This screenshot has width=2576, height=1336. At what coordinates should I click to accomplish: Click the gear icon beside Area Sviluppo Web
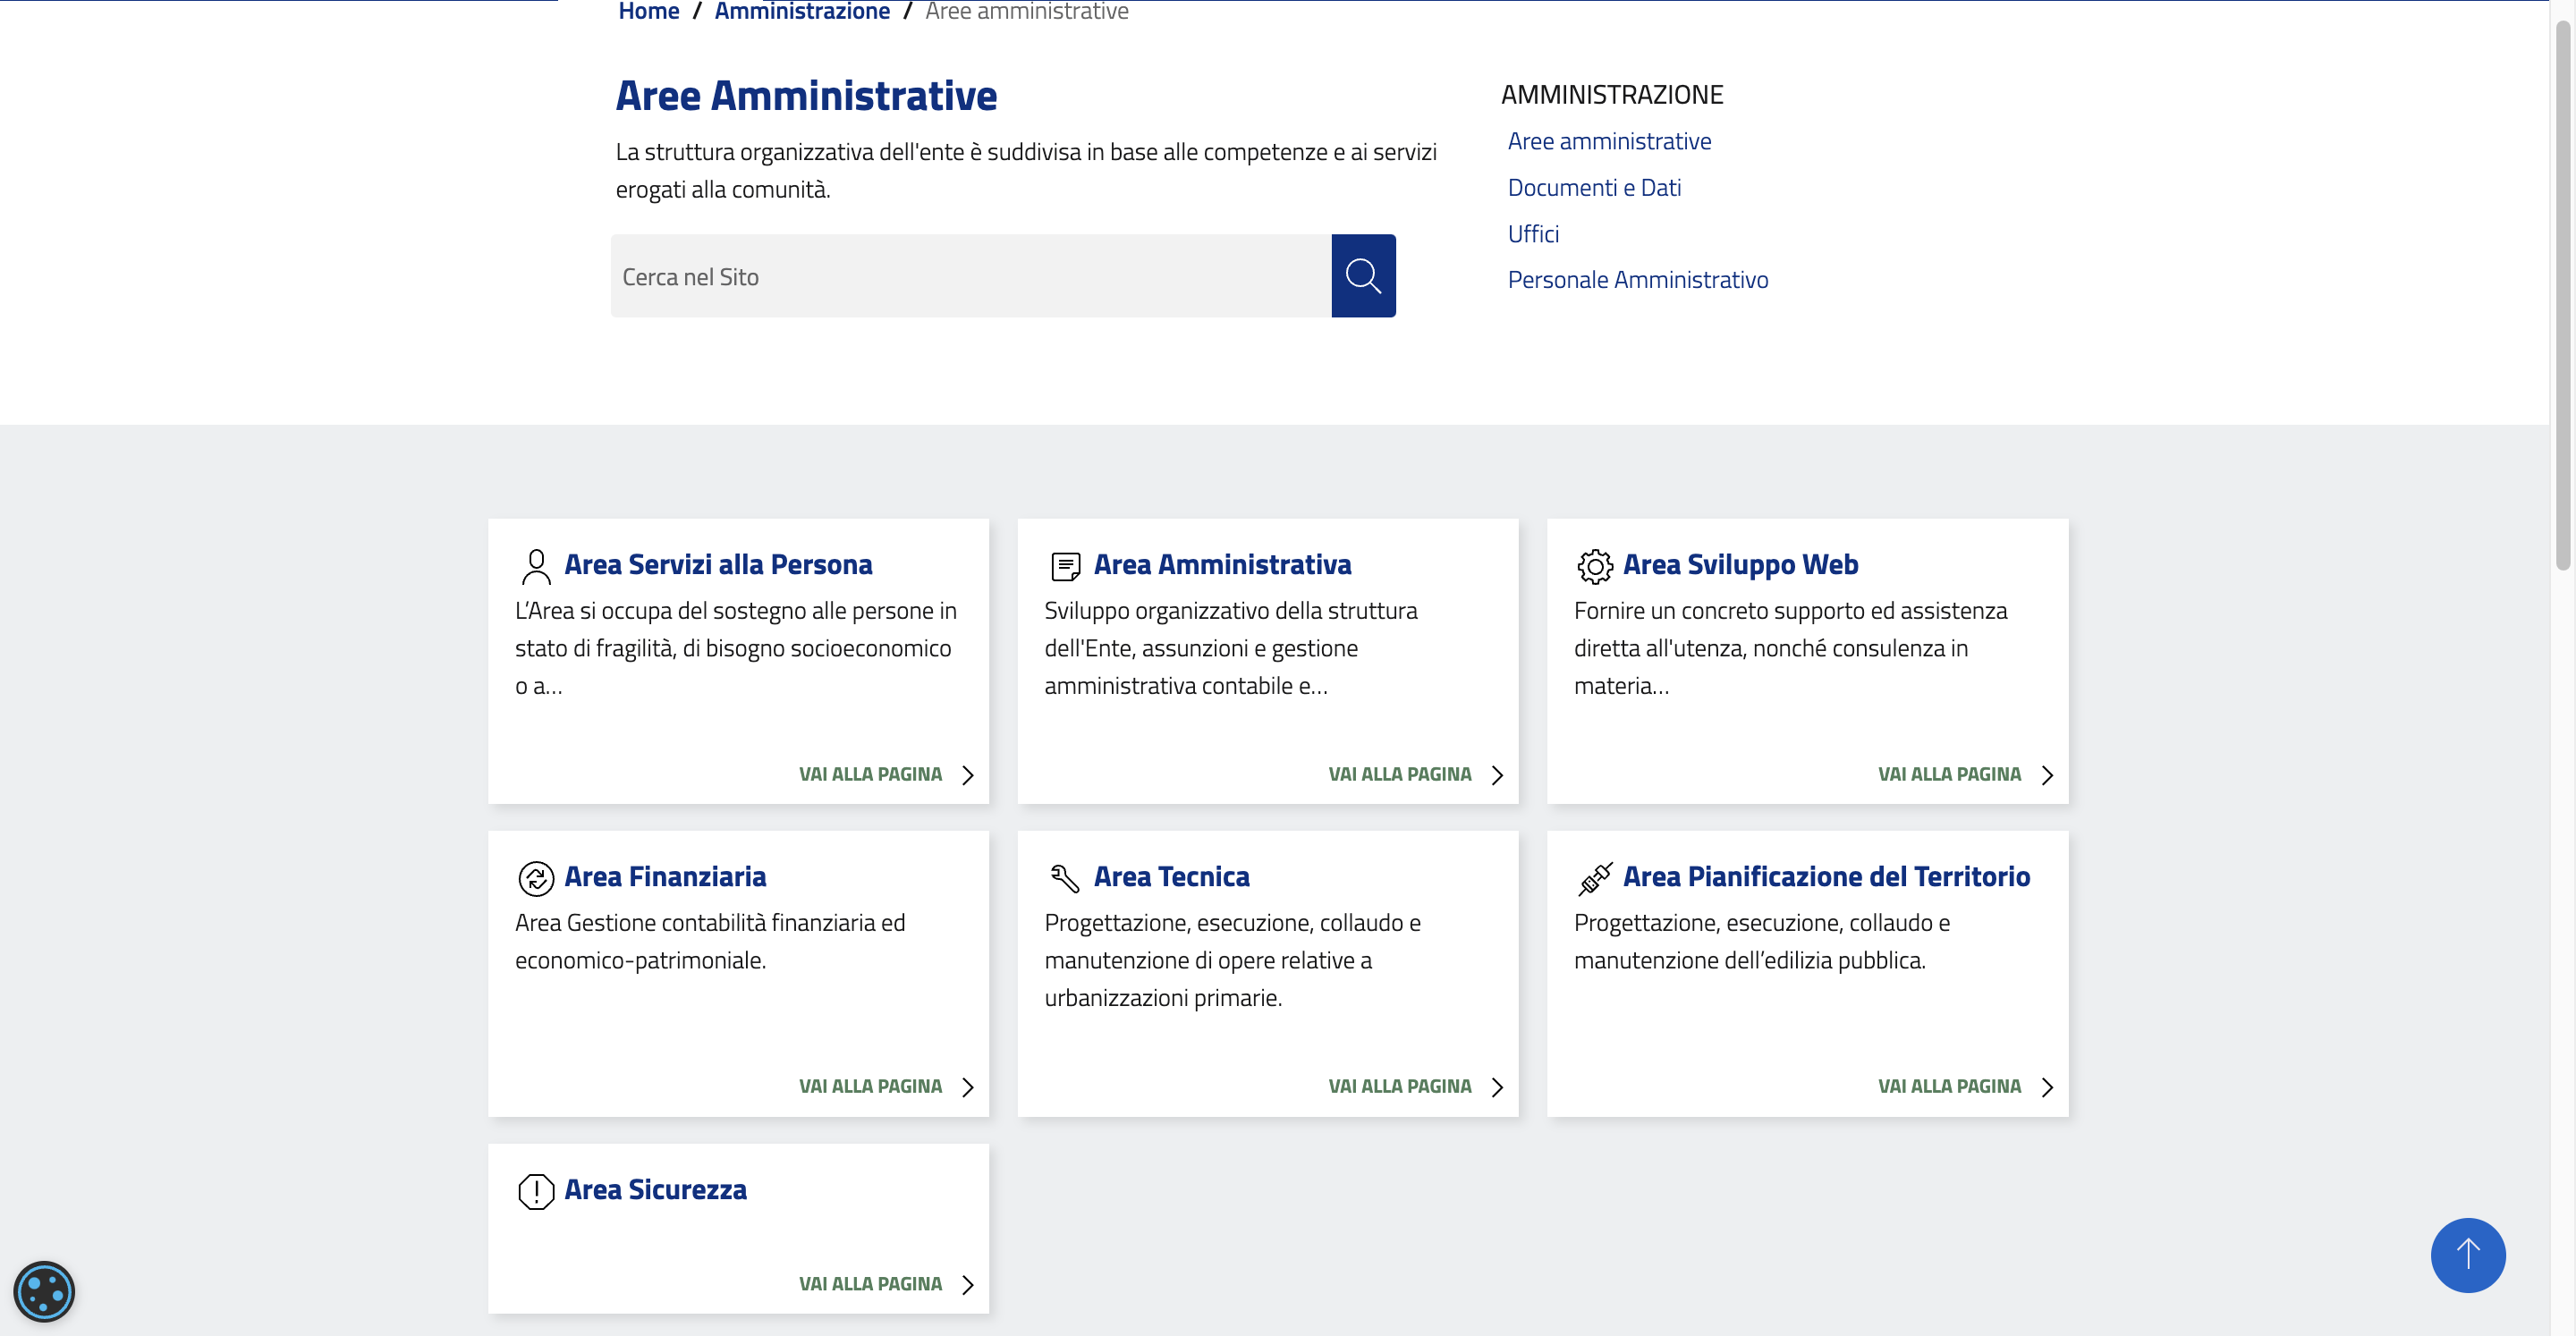click(x=1594, y=566)
